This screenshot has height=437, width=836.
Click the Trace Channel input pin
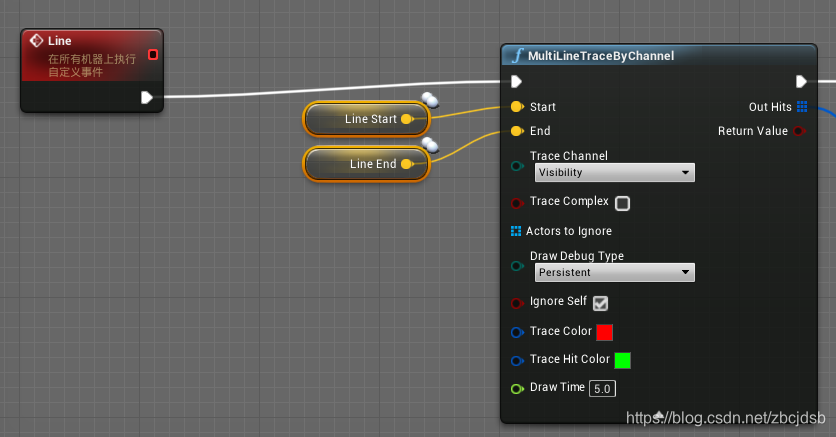[517, 166]
